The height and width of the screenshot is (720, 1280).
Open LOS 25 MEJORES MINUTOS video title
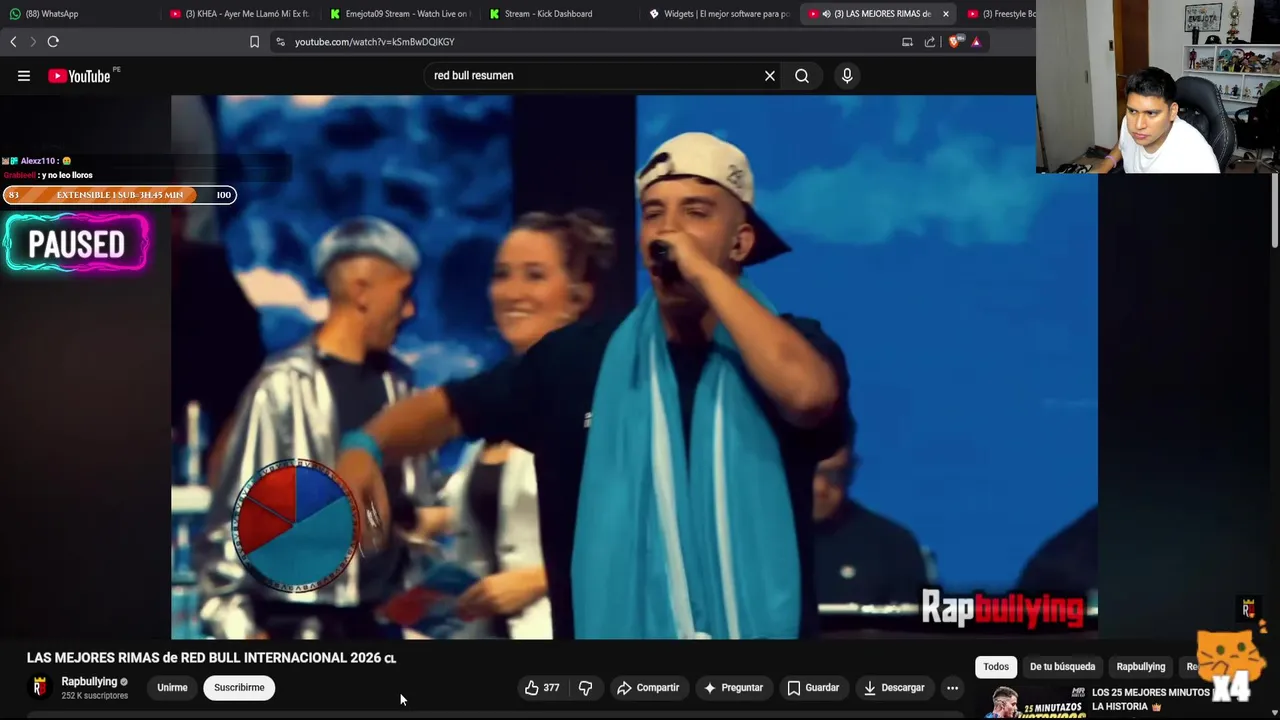point(1150,699)
